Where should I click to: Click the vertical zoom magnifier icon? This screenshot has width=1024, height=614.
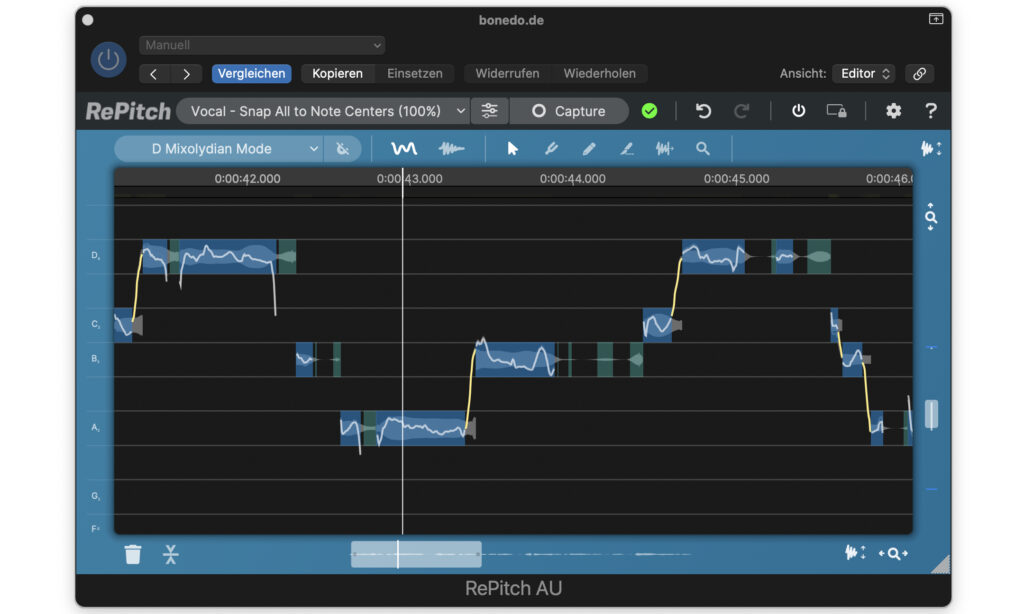(x=931, y=217)
